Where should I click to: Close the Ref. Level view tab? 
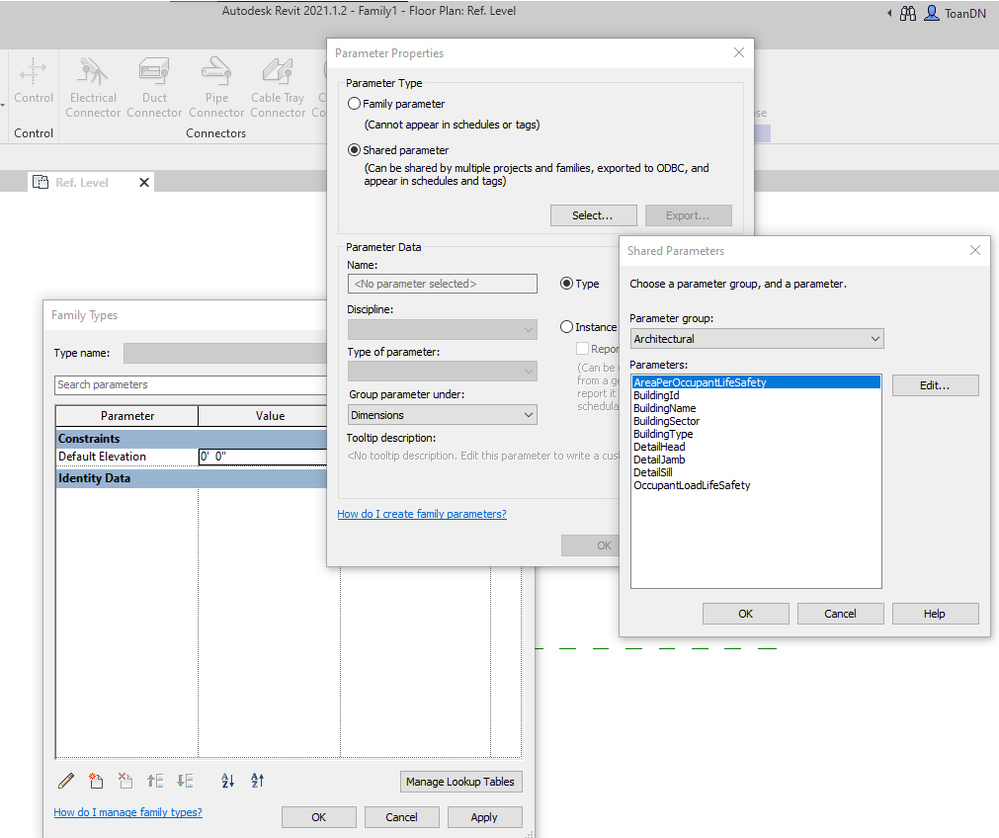click(144, 183)
